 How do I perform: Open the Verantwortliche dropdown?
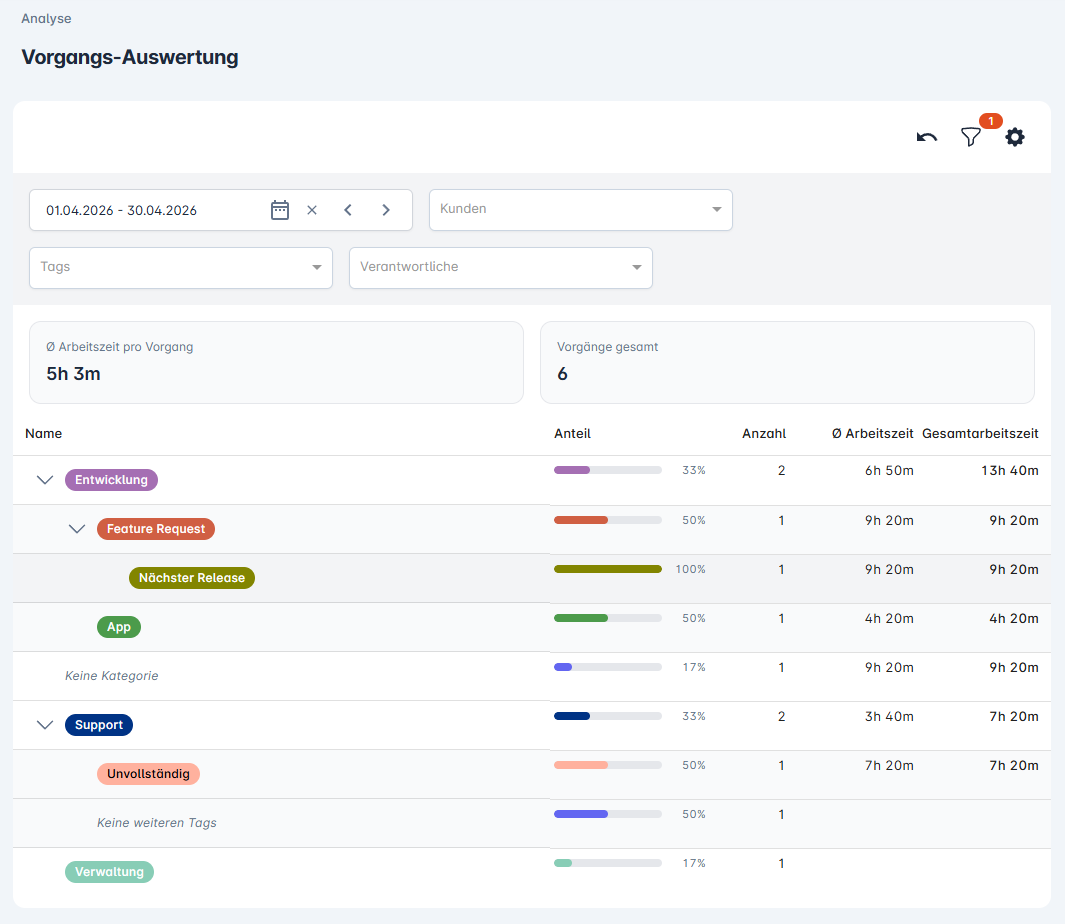click(500, 268)
